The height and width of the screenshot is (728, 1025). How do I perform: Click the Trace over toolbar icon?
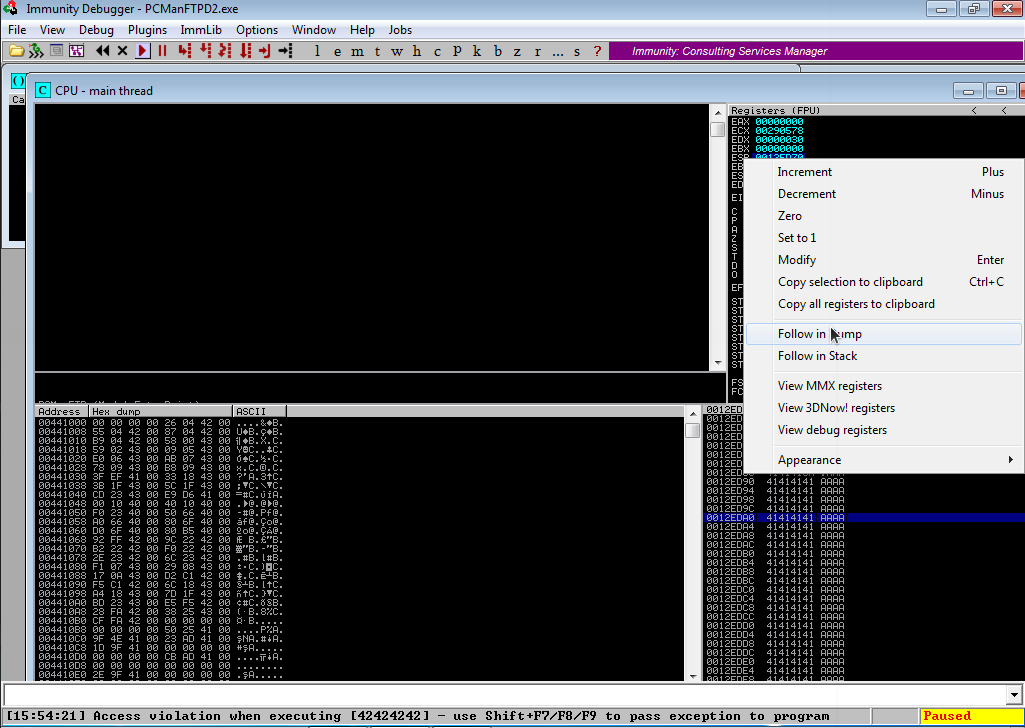[245, 51]
